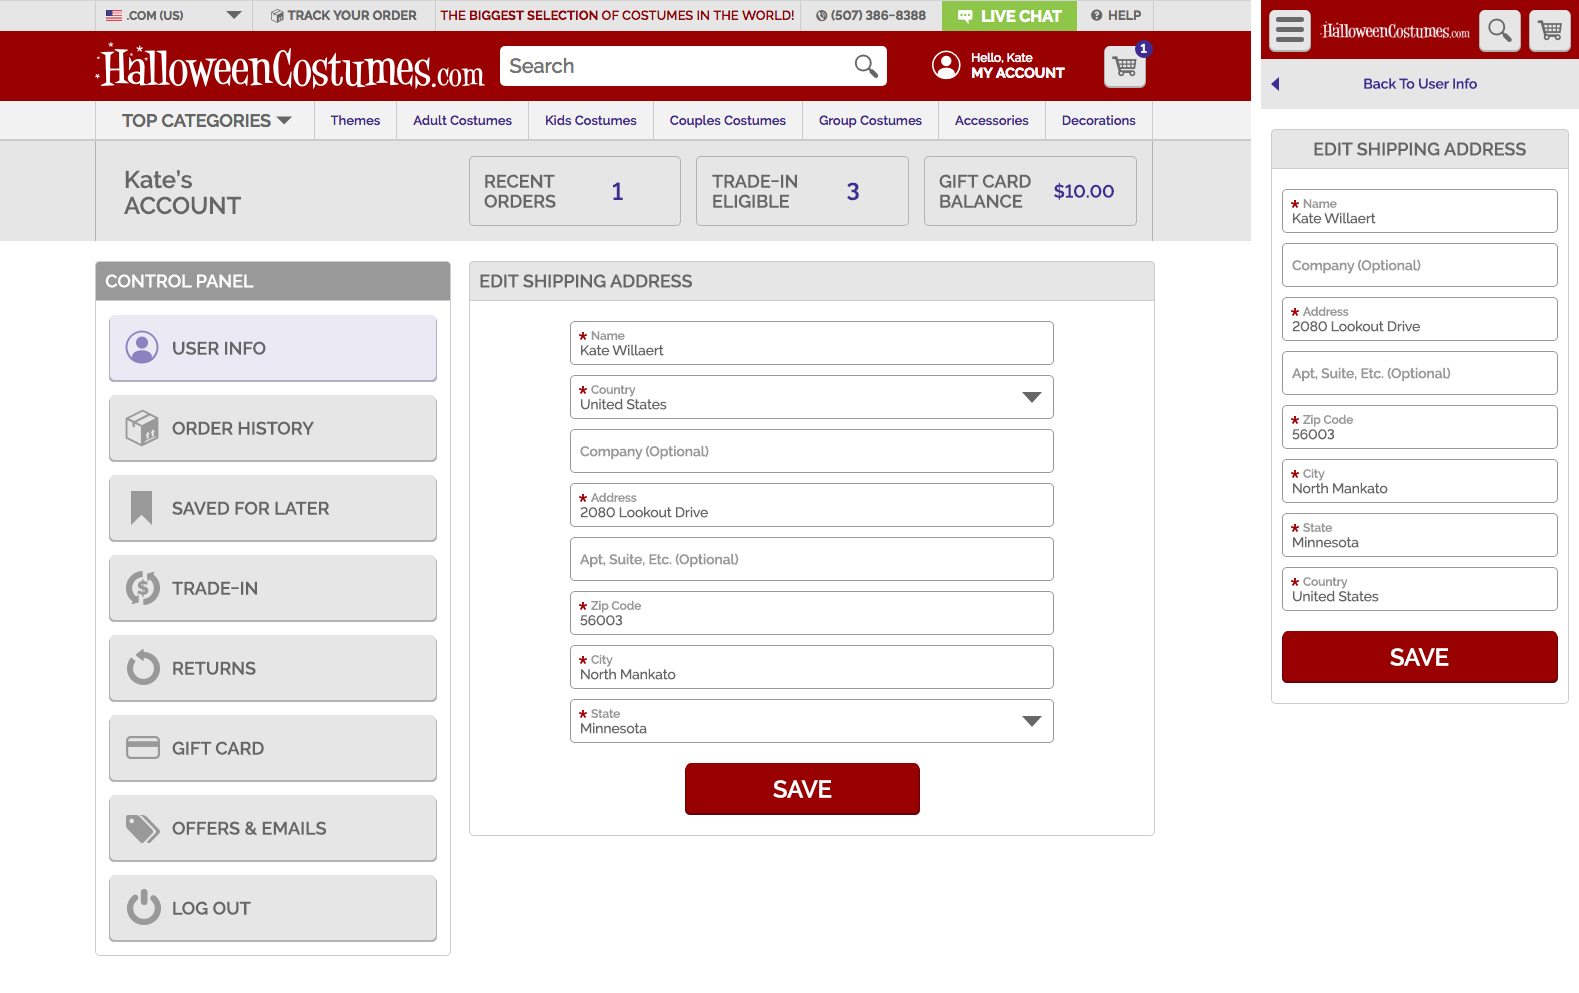This screenshot has width=1579, height=993.
Task: Click the desktop Zip Code field
Action: coord(811,613)
